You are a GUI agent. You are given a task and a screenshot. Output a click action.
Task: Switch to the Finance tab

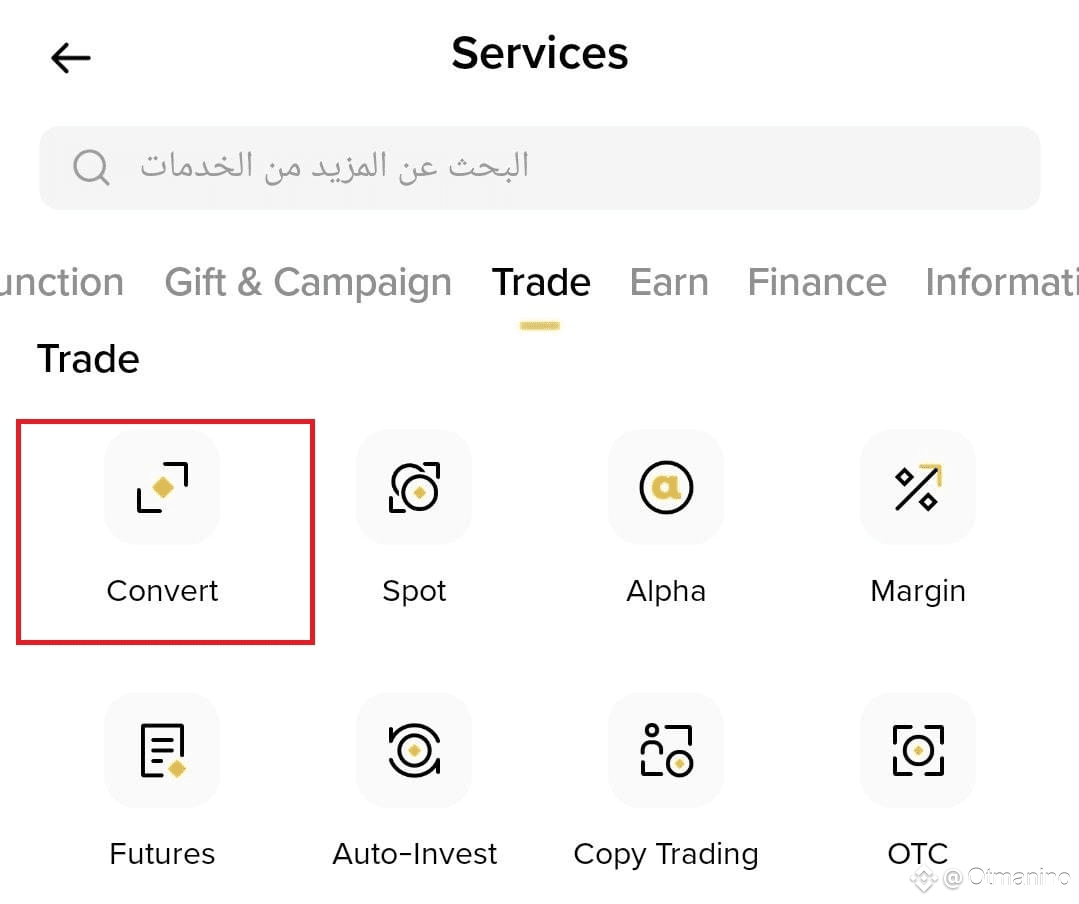pos(817,283)
